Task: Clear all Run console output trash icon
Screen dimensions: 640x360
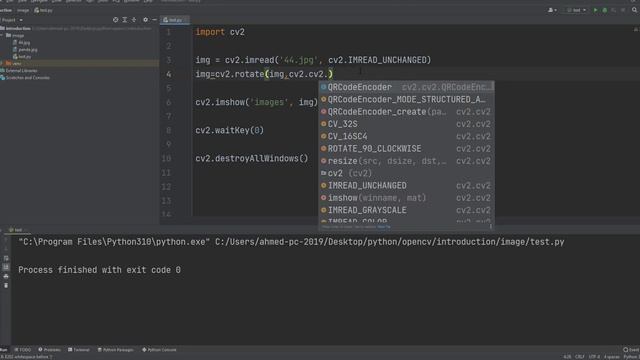Action: click(x=6, y=285)
